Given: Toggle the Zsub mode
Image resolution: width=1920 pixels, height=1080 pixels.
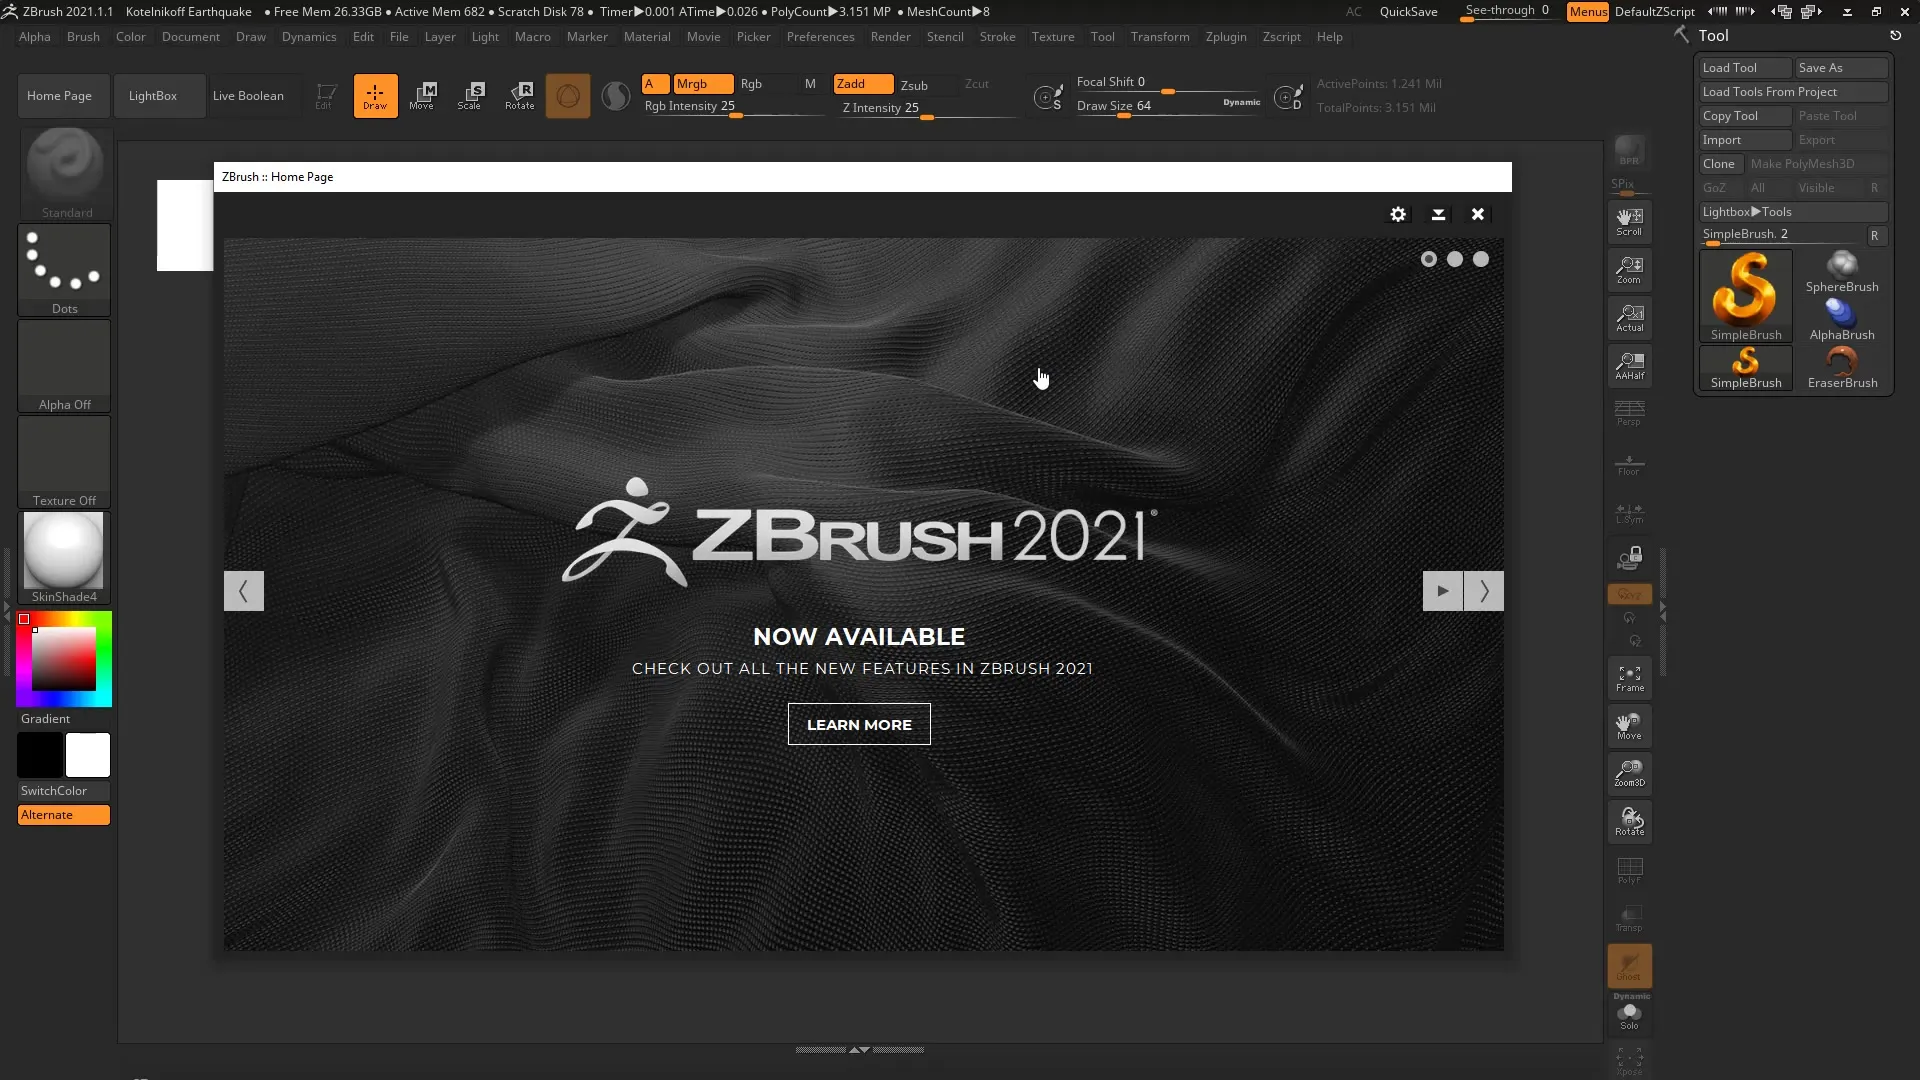Looking at the screenshot, I should (914, 85).
